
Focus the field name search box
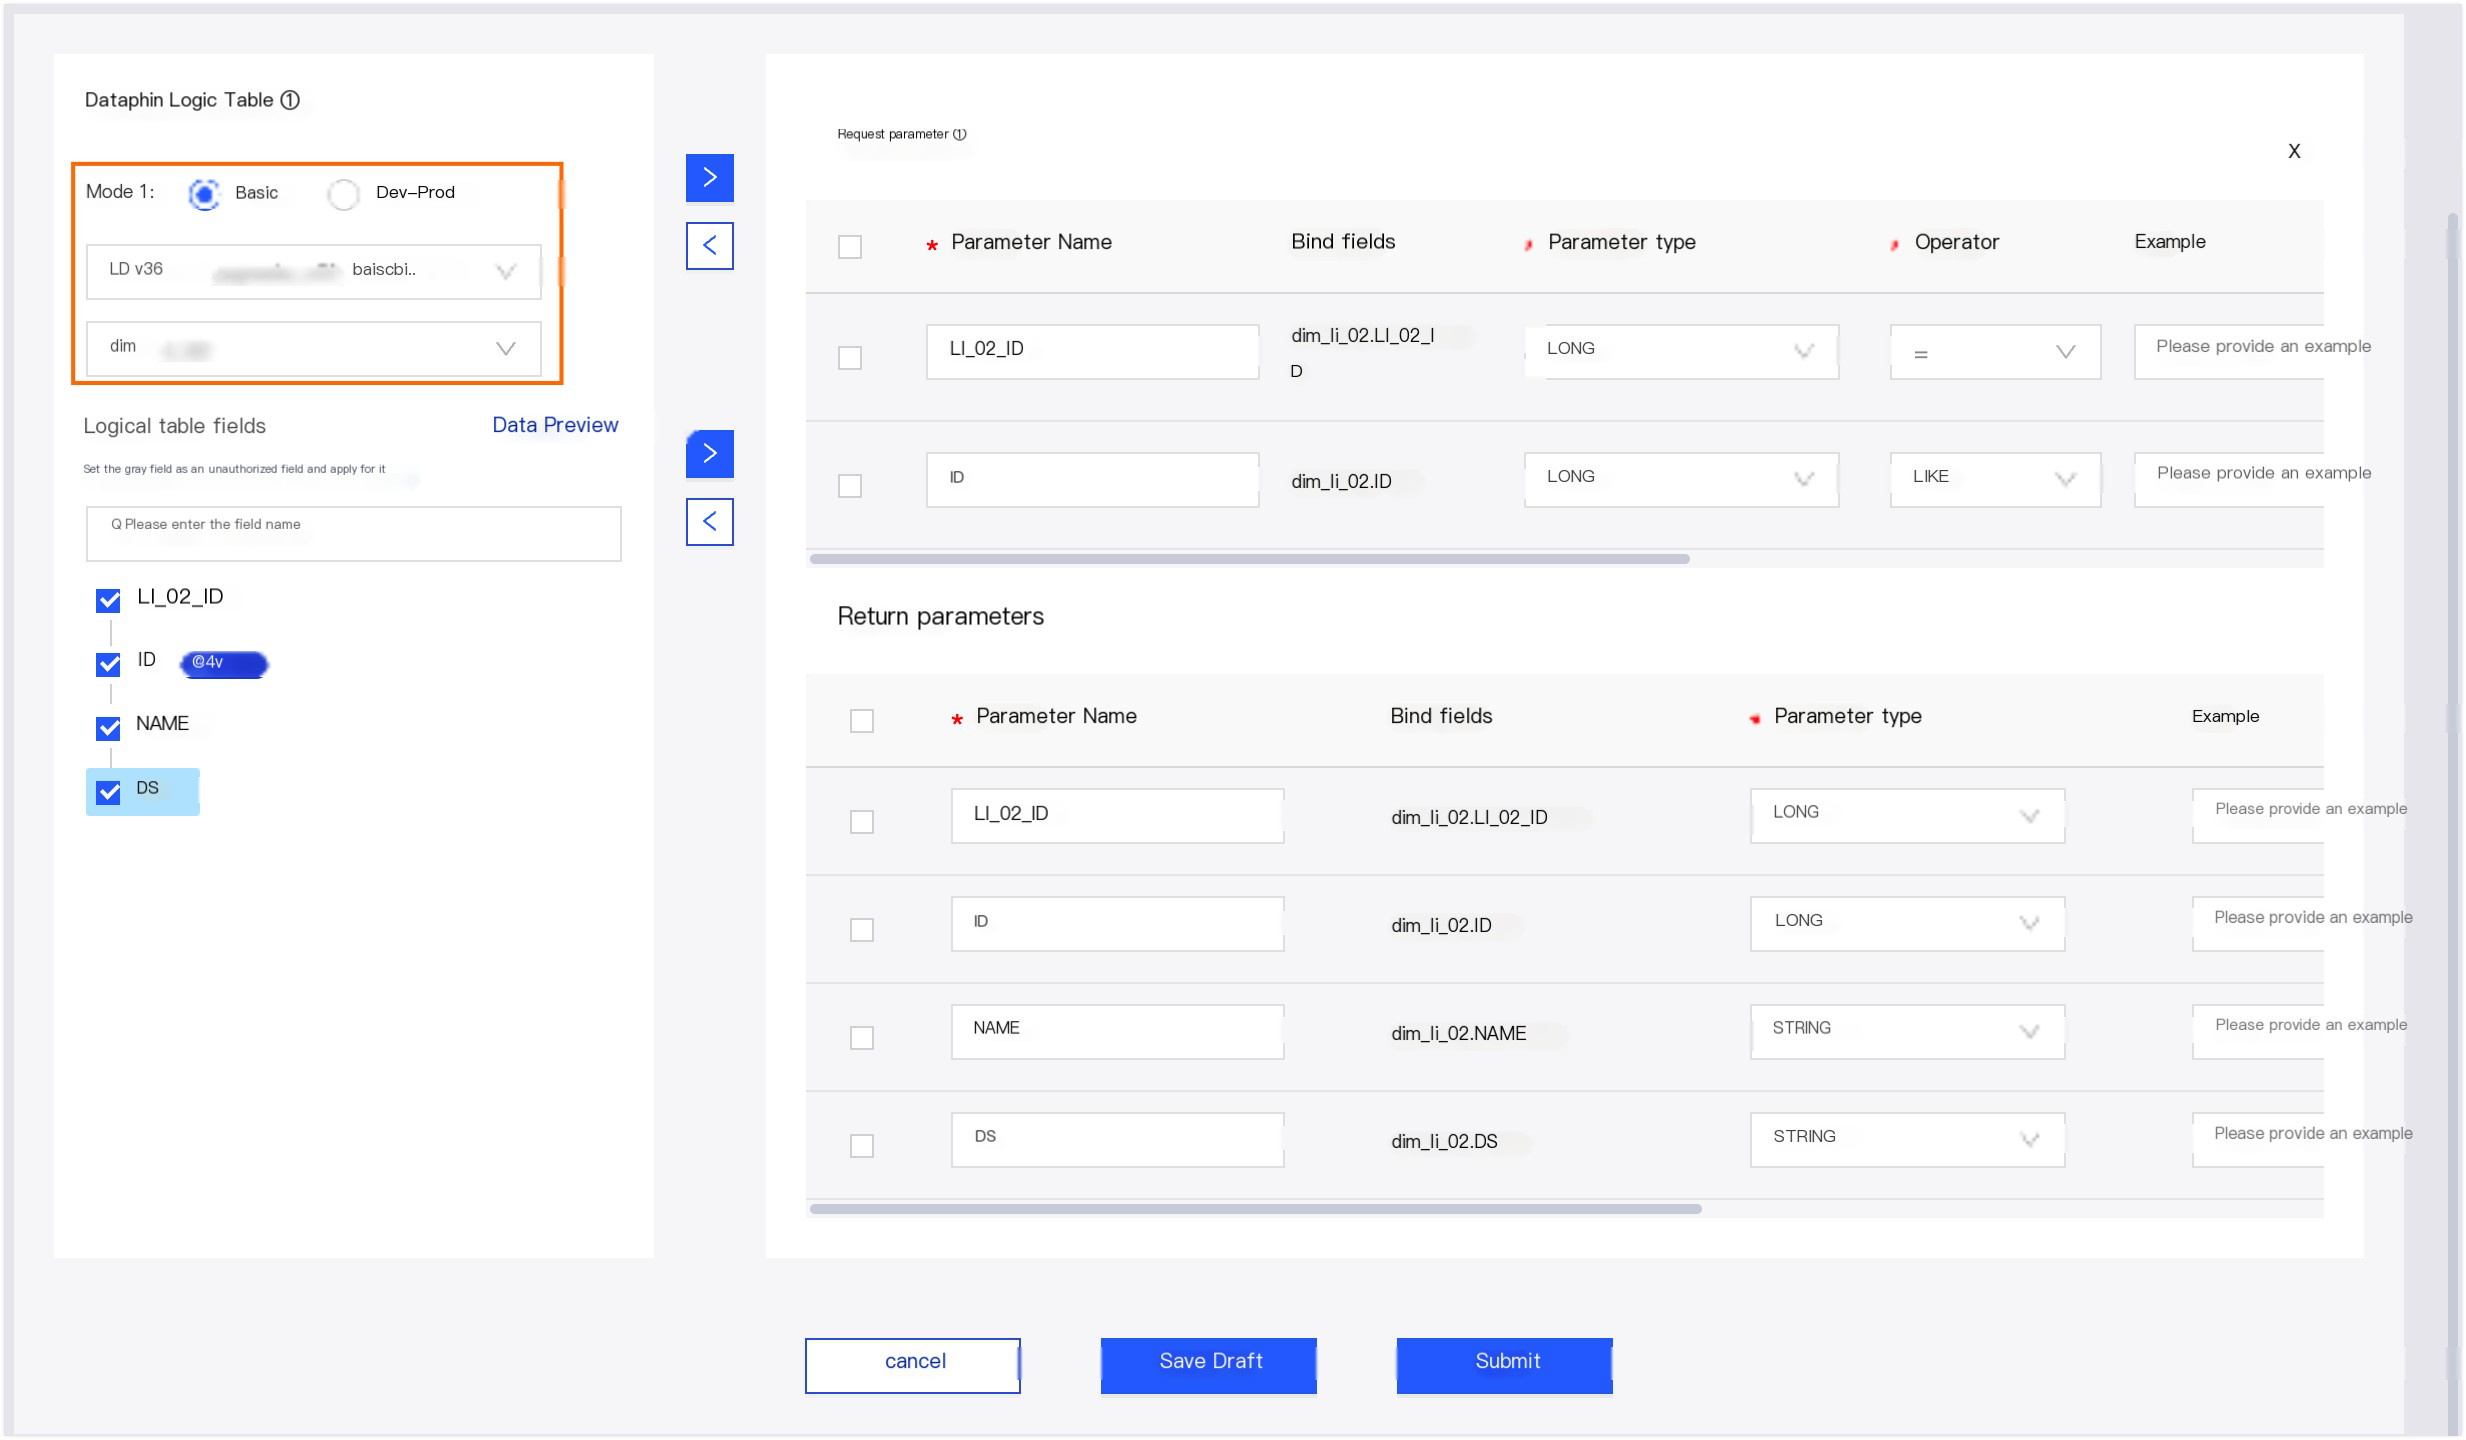(353, 533)
